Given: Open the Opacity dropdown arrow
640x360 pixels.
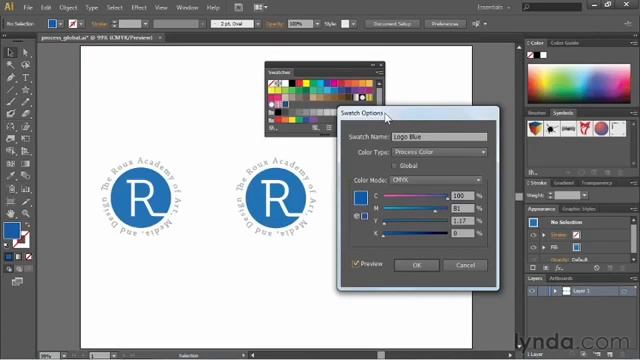Looking at the screenshot, I should pyautogui.click(x=317, y=24).
